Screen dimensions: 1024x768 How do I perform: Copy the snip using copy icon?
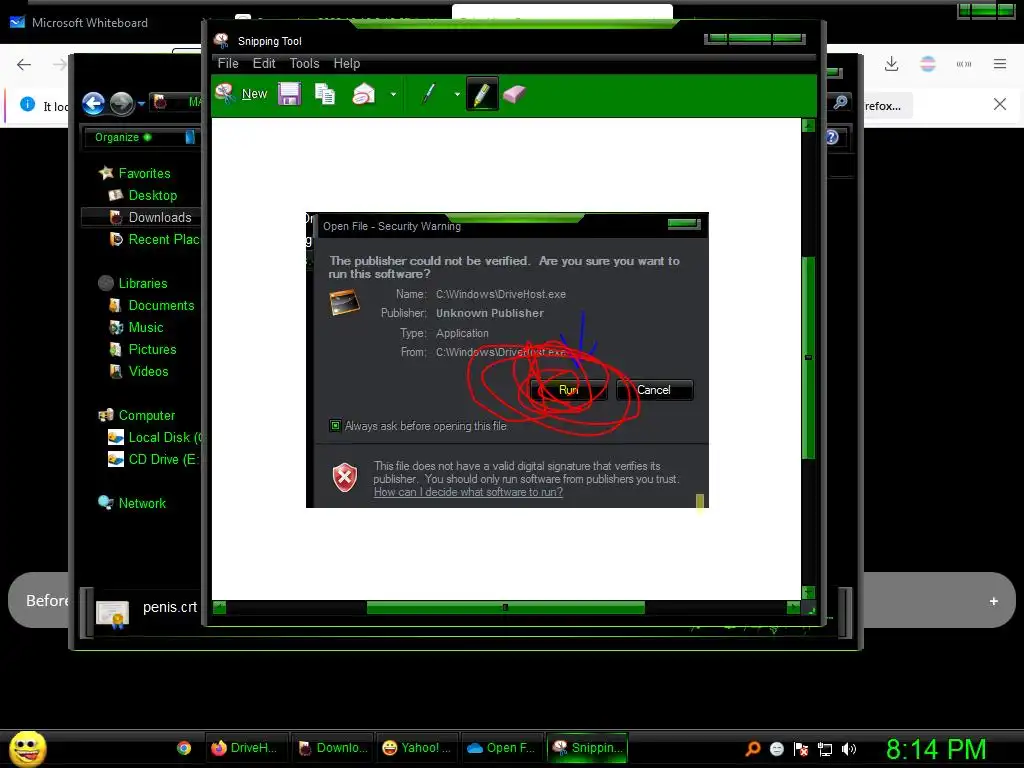325,94
